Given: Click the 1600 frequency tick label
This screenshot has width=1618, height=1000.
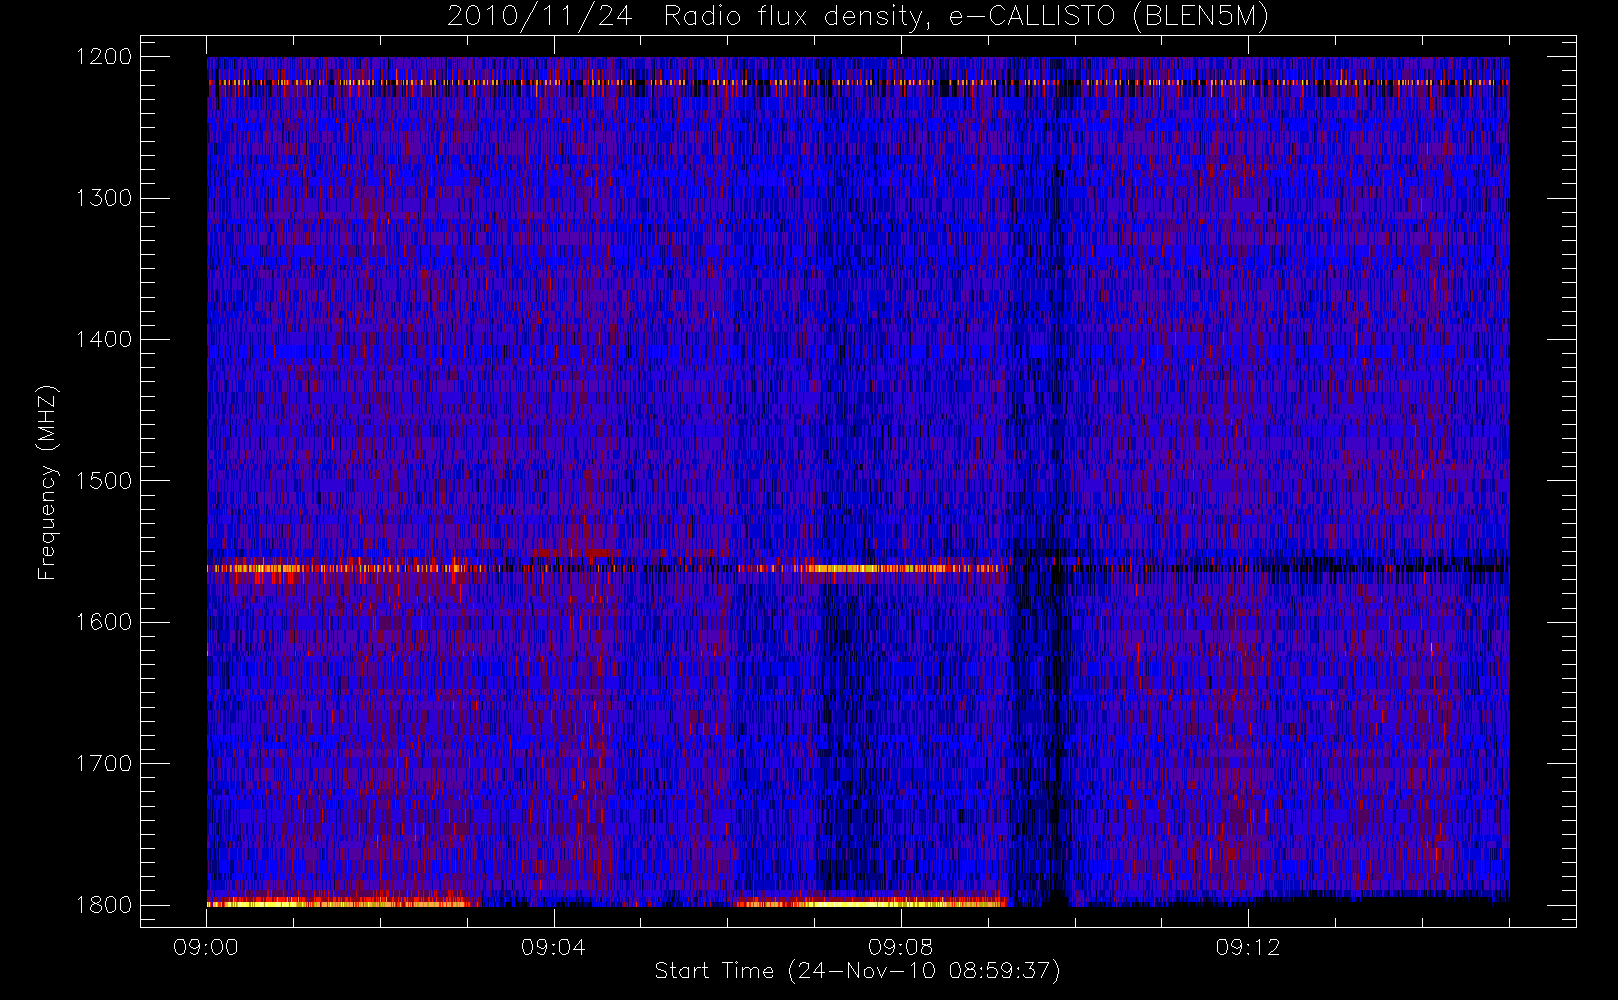Looking at the screenshot, I should pos(104,622).
